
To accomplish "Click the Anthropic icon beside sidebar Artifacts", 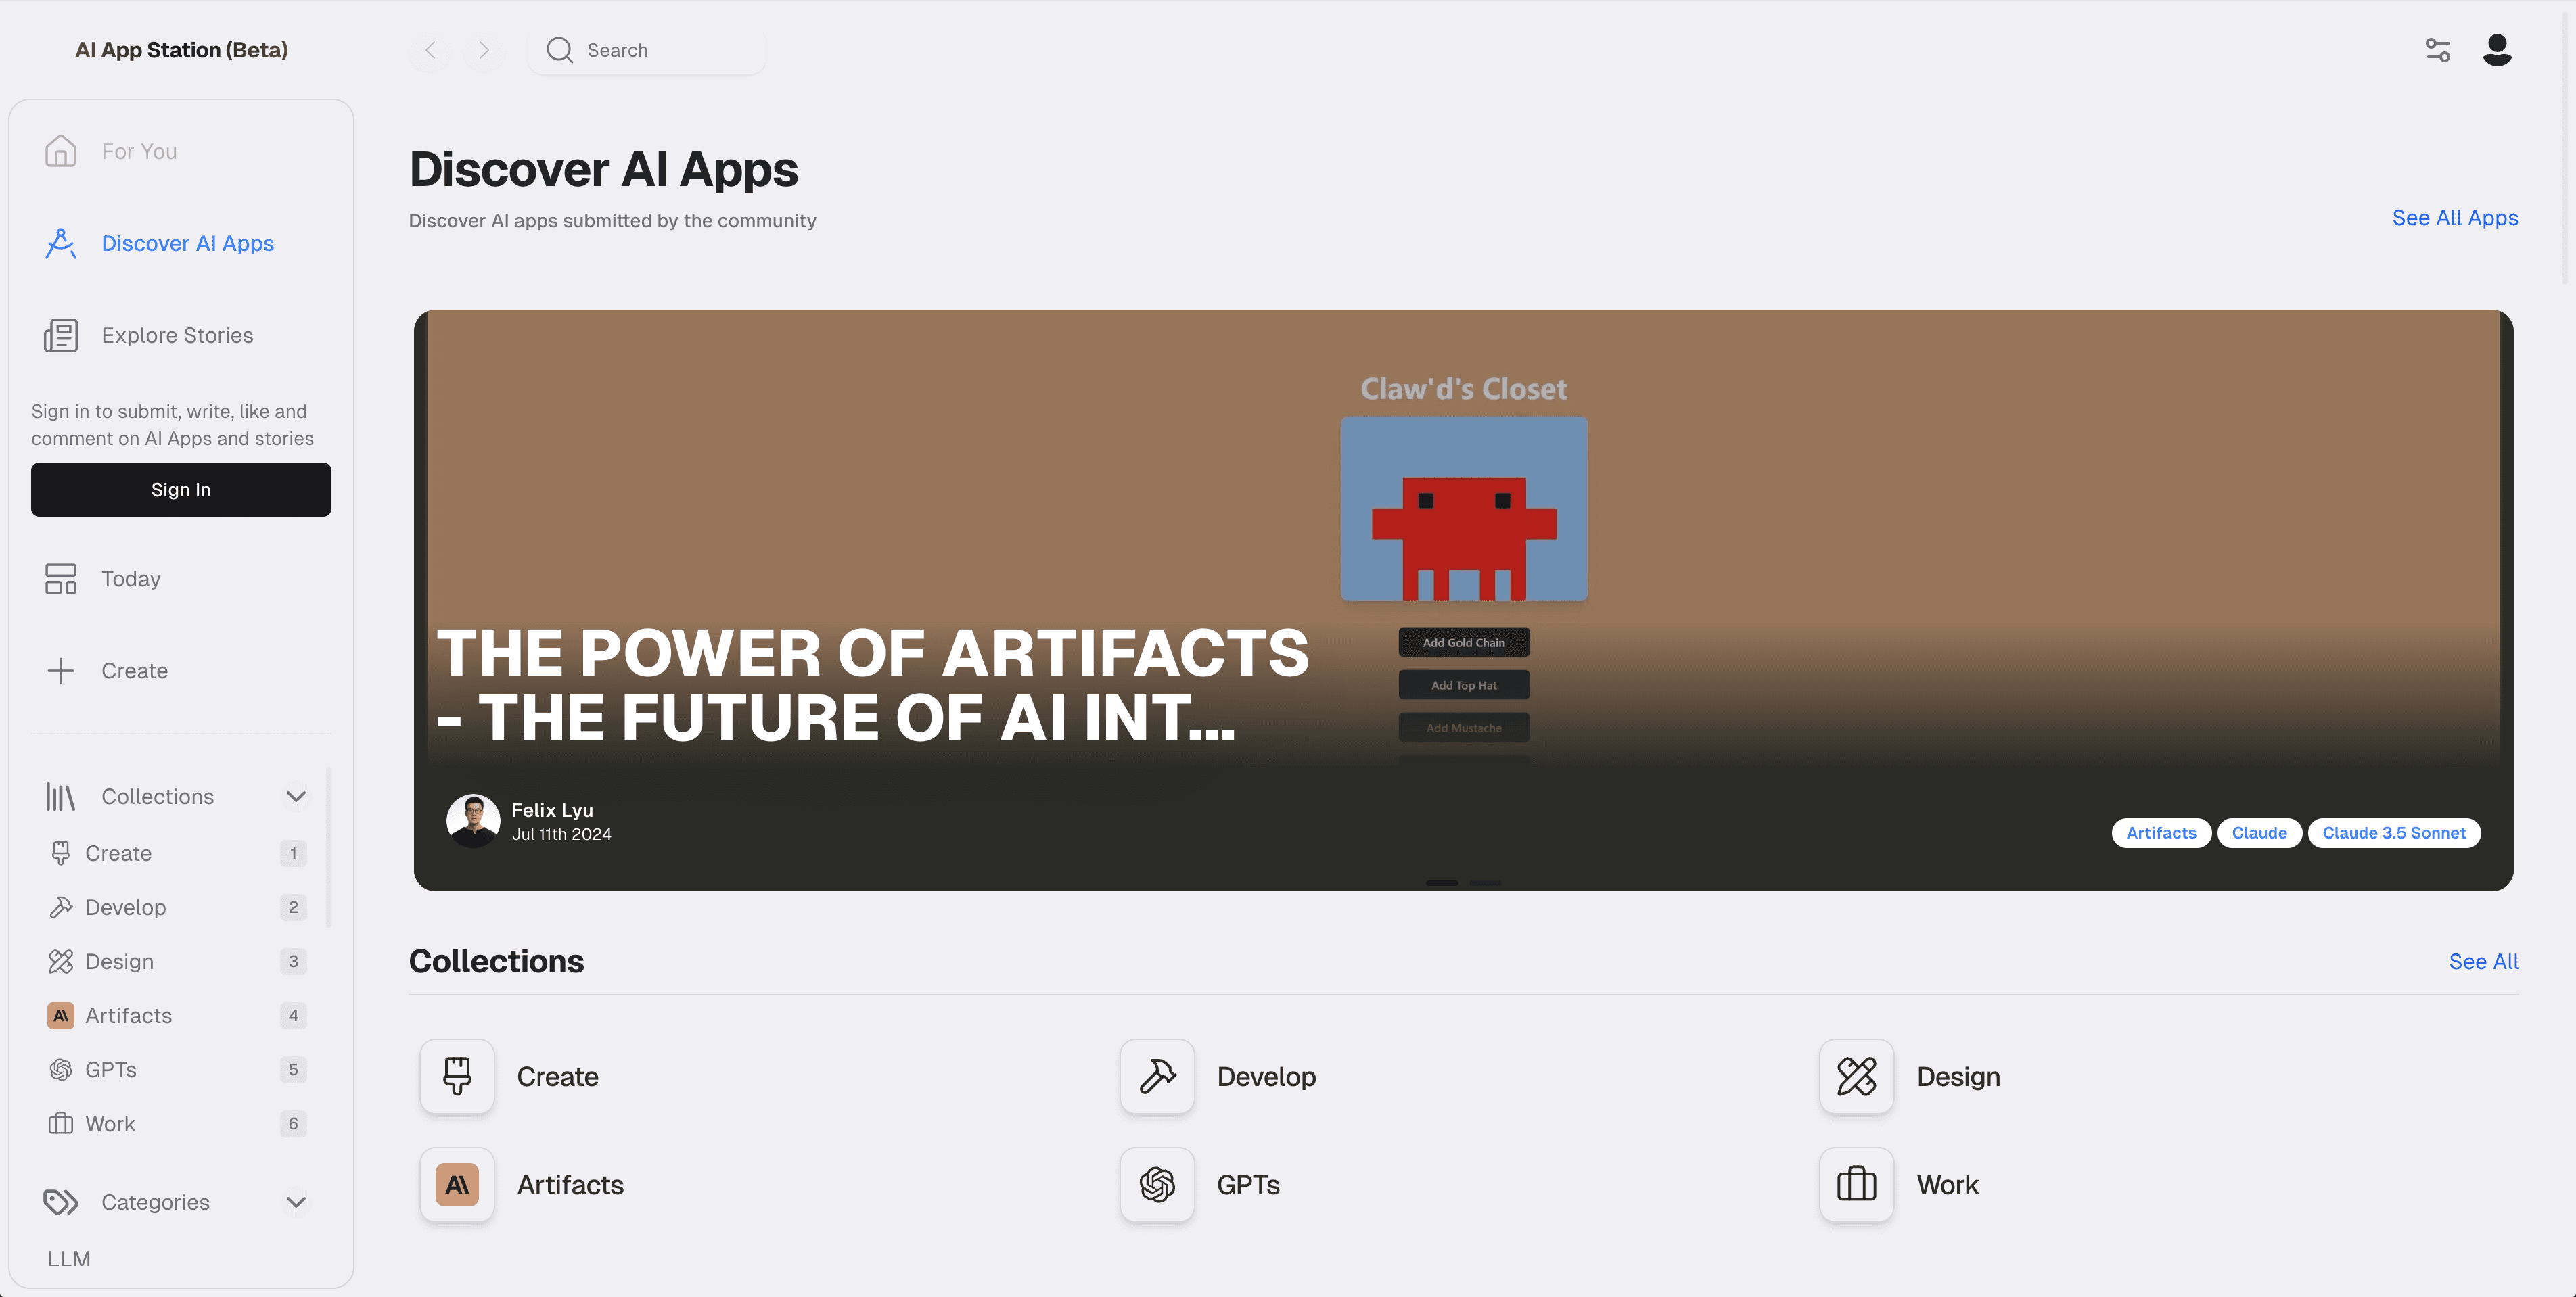I will point(60,1015).
